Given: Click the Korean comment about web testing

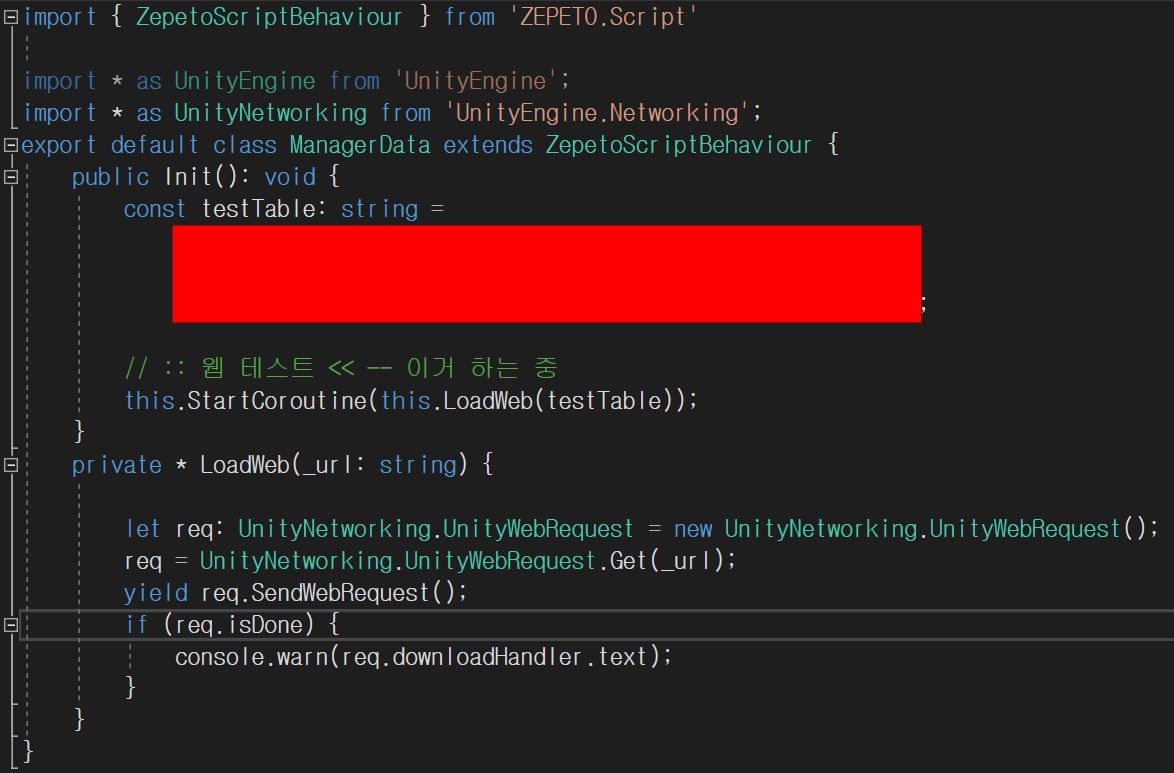Looking at the screenshot, I should tap(340, 368).
